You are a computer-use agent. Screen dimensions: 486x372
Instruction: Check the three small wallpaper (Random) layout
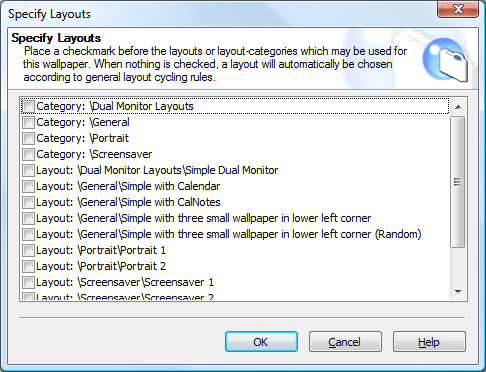[x=28, y=234]
